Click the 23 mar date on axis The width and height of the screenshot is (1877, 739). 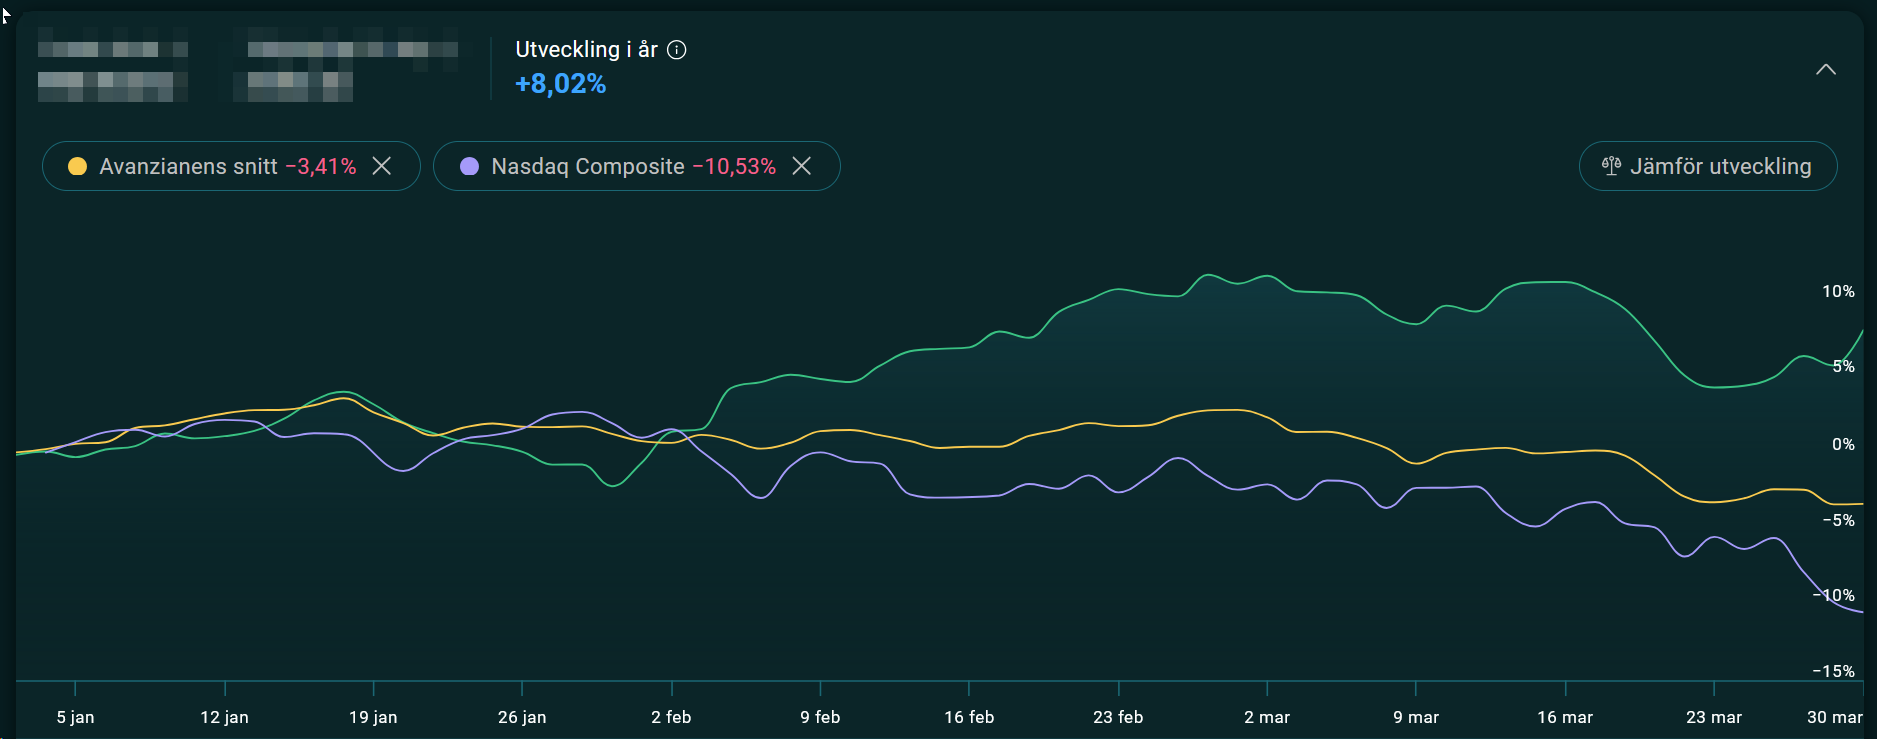pyautogui.click(x=1714, y=717)
